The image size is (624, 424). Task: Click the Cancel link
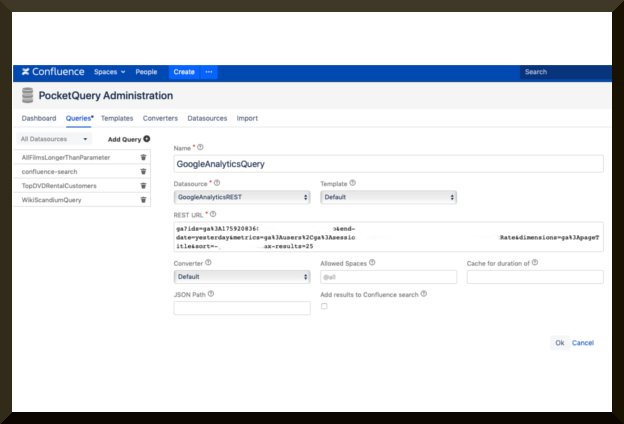583,343
